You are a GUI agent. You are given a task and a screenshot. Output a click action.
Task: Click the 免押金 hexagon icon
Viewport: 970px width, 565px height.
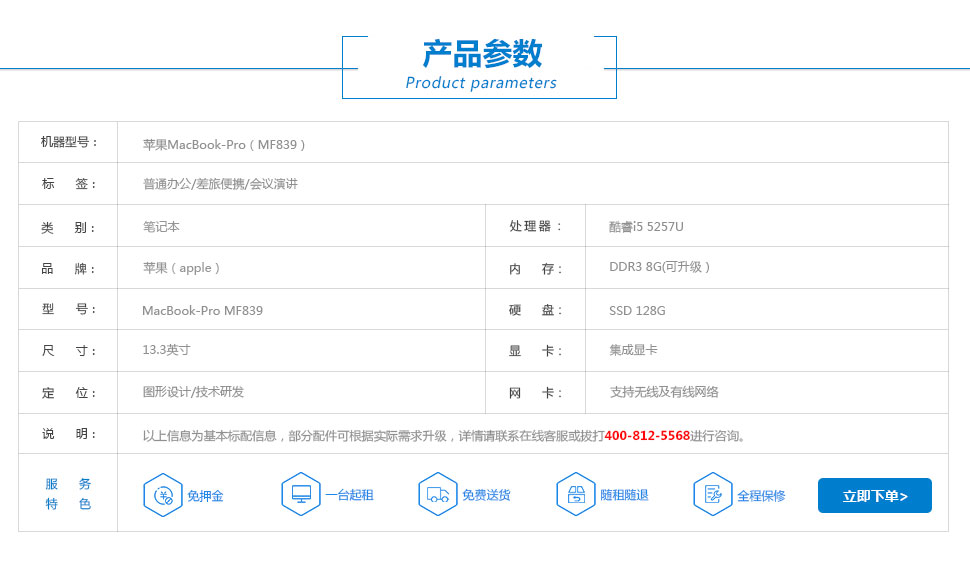pyautogui.click(x=163, y=494)
